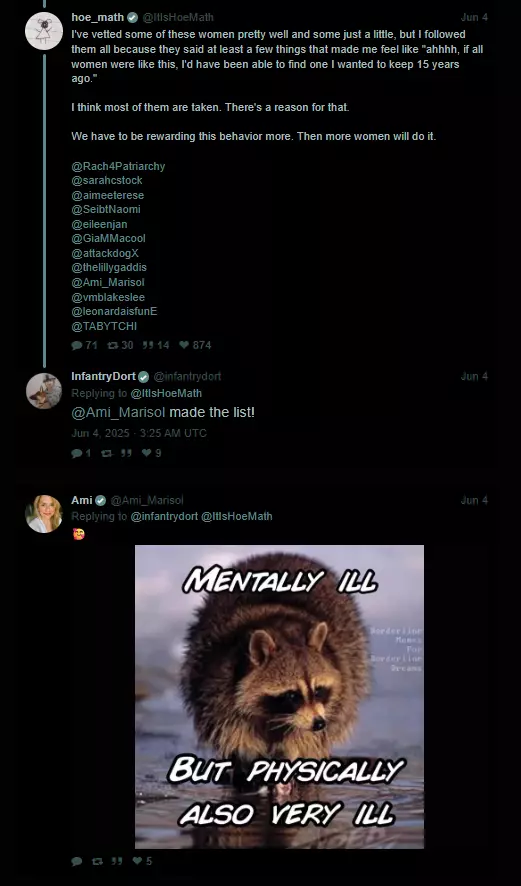Click the retweet icon under the raccoon meme
The image size is (521, 886).
click(97, 861)
